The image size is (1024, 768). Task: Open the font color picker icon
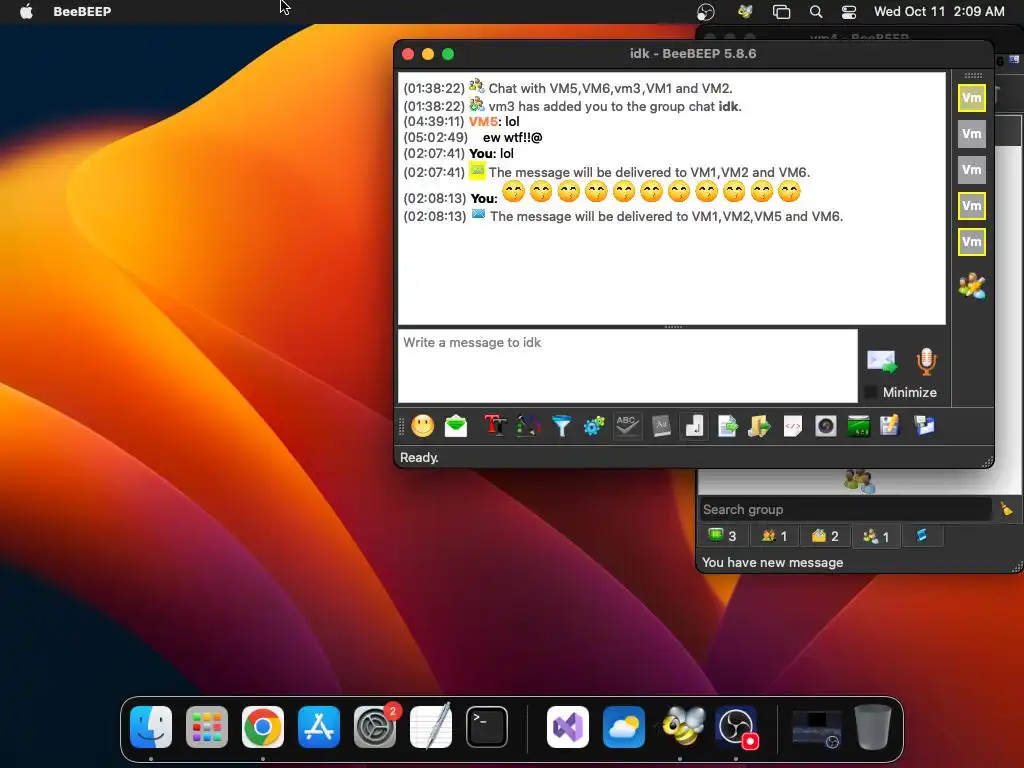pyautogui.click(x=528, y=426)
